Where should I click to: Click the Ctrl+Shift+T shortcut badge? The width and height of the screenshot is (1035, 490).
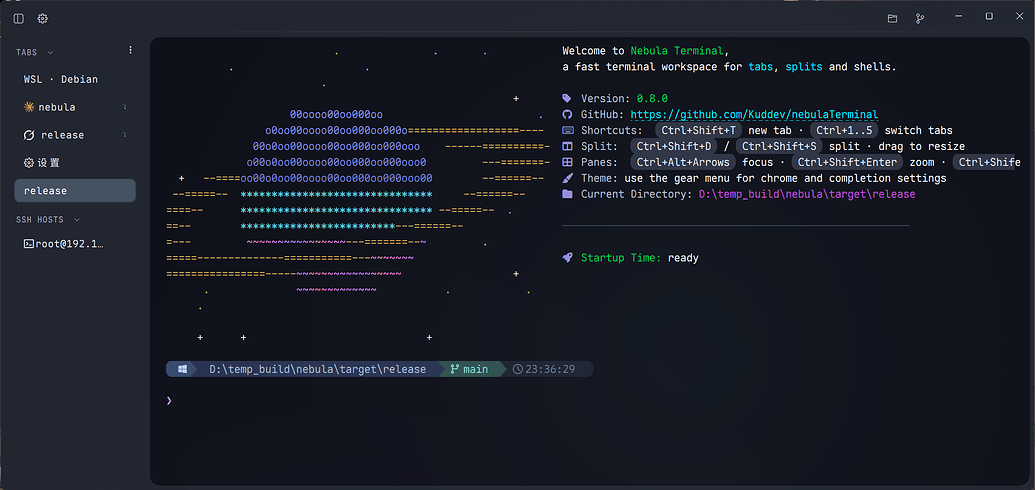[699, 130]
